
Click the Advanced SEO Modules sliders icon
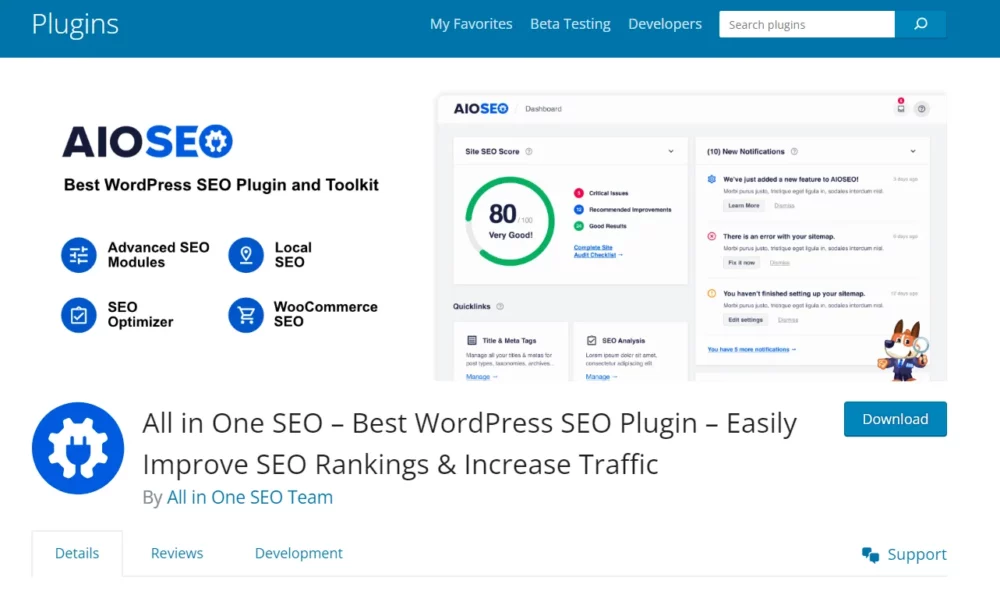78,255
